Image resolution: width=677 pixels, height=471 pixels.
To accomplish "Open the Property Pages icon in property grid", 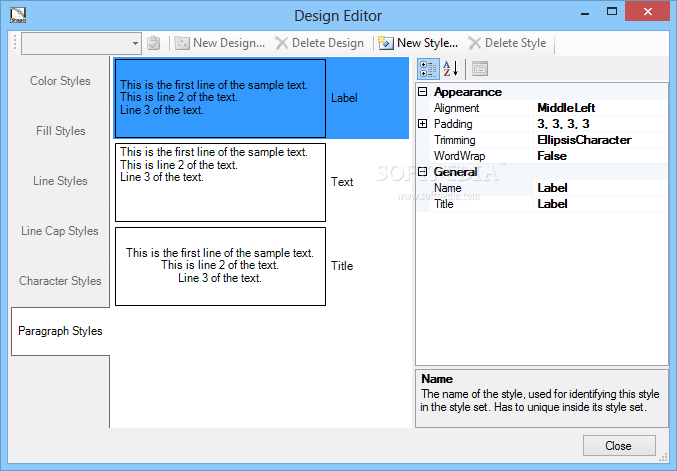I will [480, 69].
